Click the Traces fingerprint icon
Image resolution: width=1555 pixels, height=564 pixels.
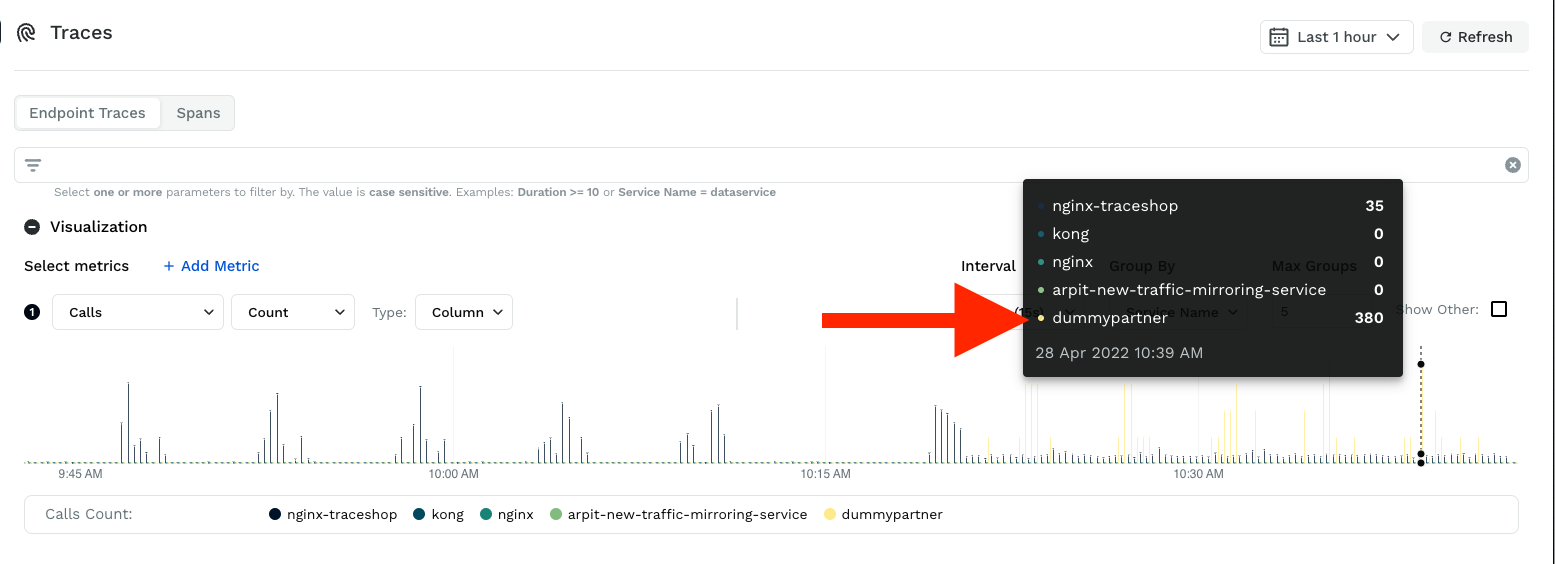26,33
